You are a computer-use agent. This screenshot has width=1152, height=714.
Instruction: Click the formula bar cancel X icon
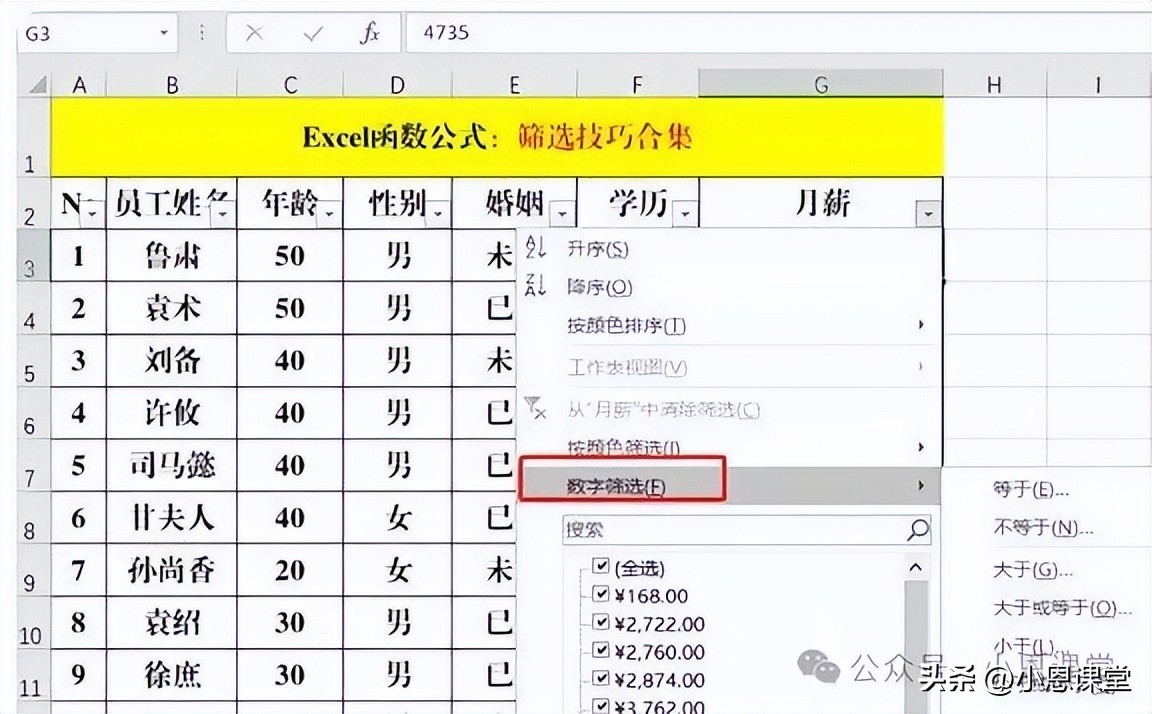[x=254, y=33]
